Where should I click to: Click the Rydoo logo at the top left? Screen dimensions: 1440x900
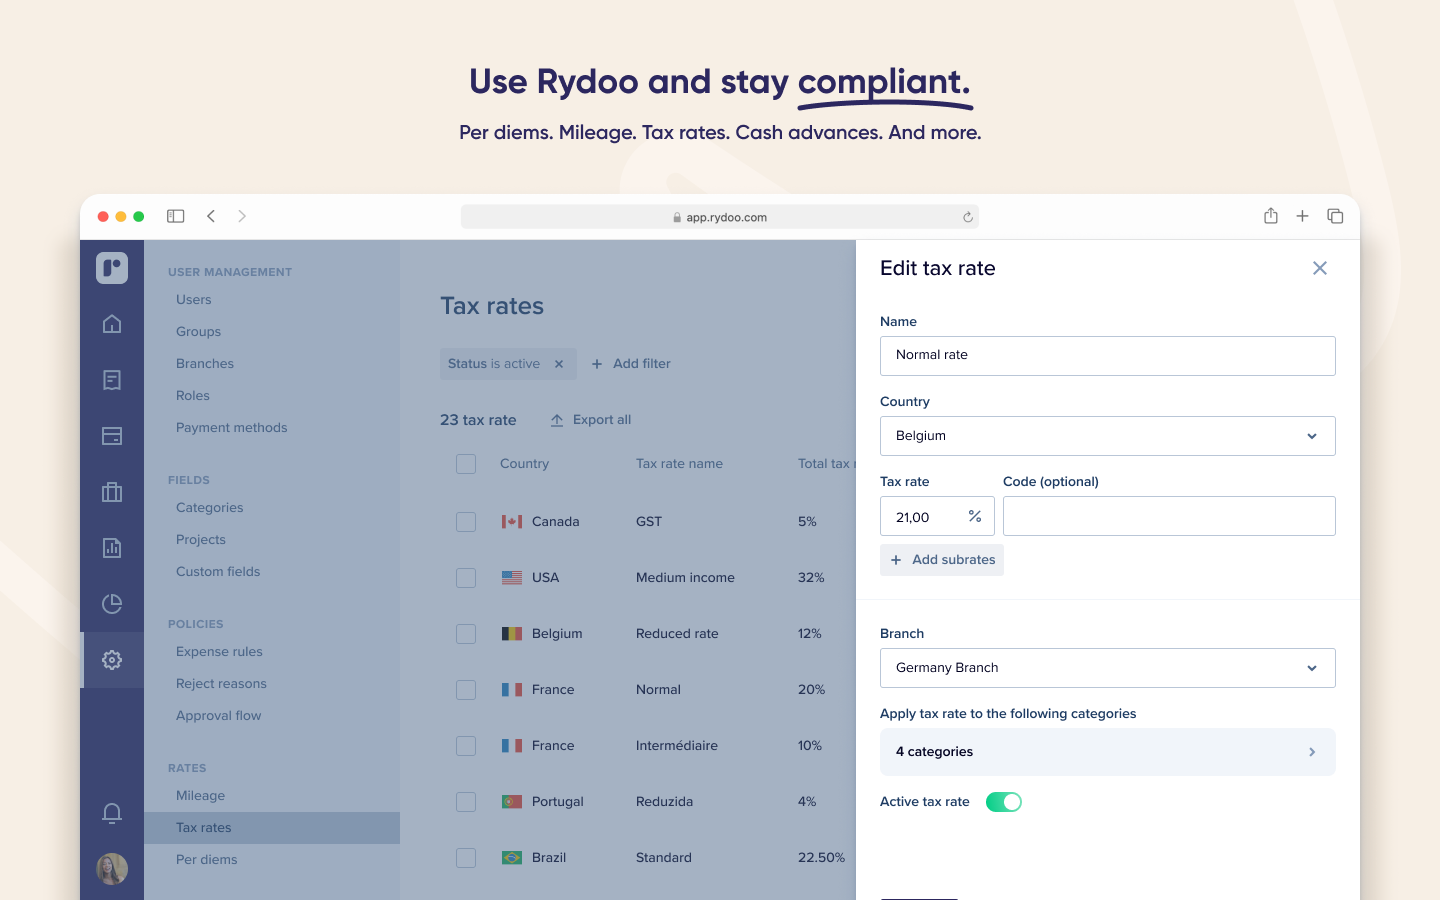pyautogui.click(x=111, y=268)
